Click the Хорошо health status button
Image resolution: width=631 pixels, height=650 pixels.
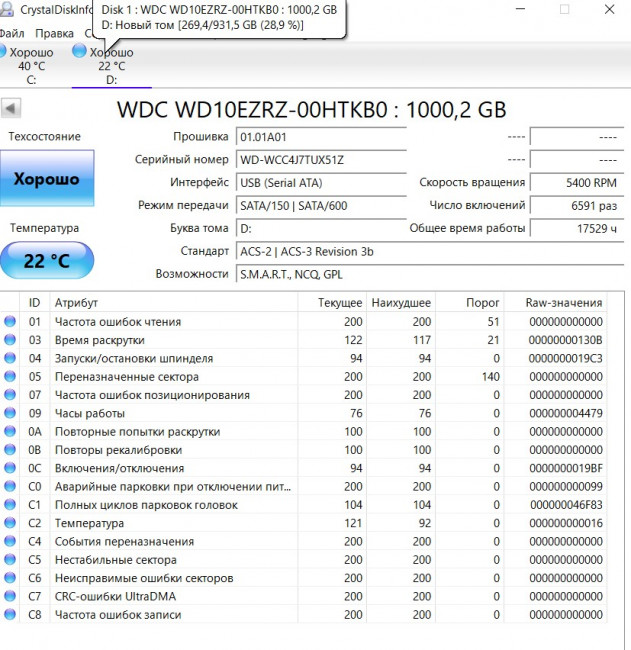(47, 178)
